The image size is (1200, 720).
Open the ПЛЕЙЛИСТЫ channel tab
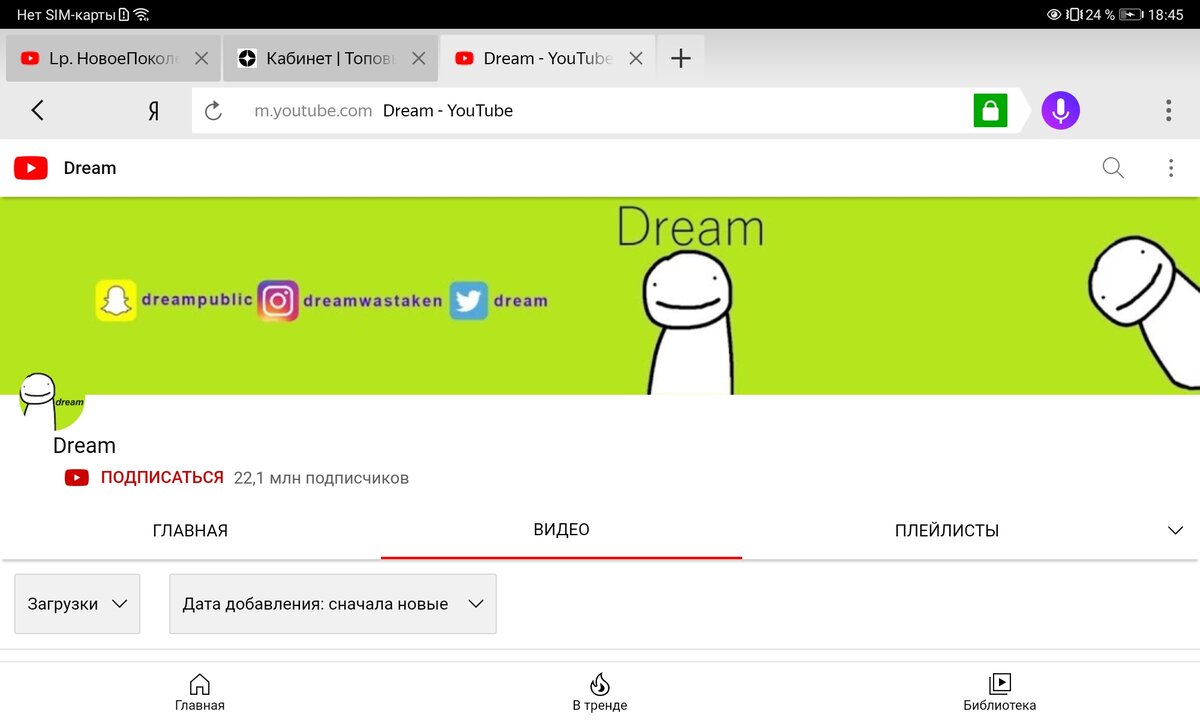click(x=947, y=531)
